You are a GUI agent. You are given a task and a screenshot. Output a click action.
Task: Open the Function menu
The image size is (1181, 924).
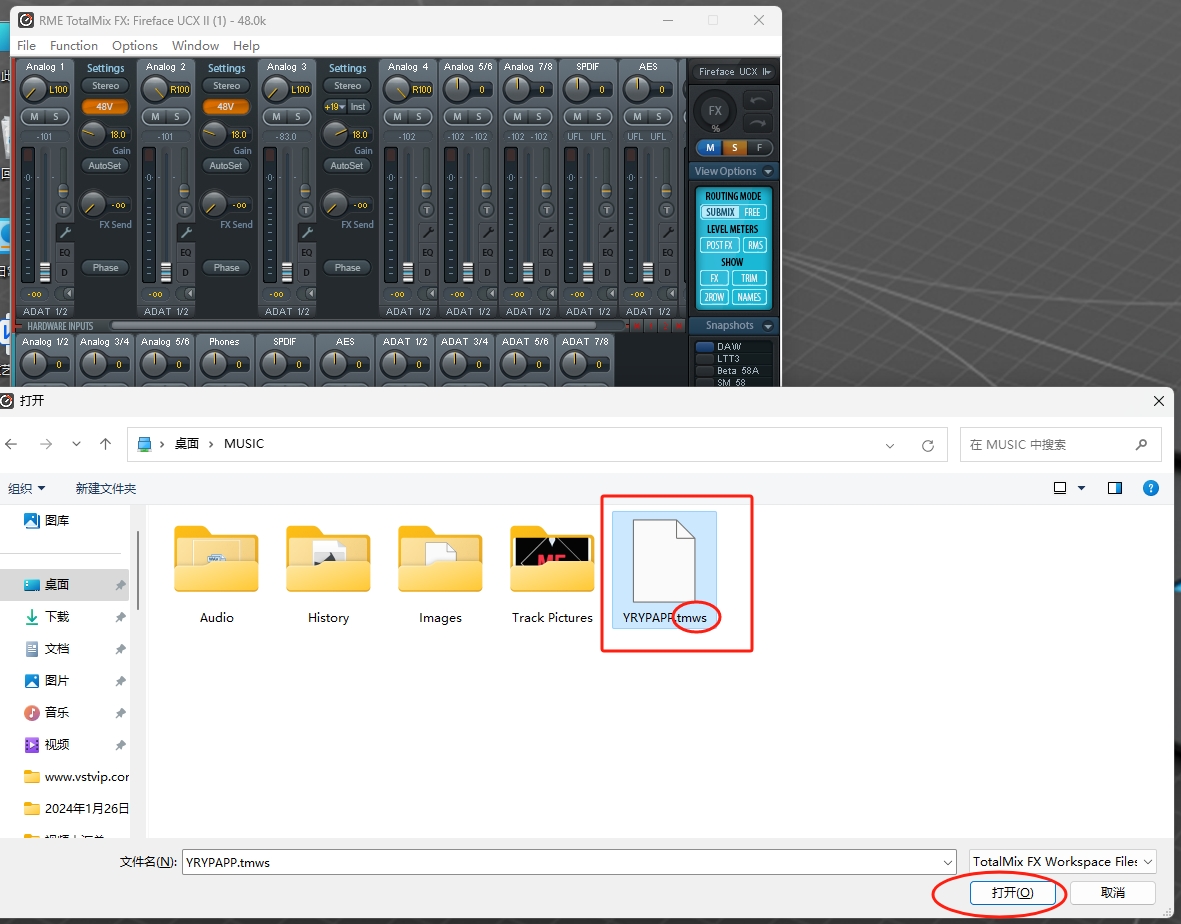click(74, 46)
